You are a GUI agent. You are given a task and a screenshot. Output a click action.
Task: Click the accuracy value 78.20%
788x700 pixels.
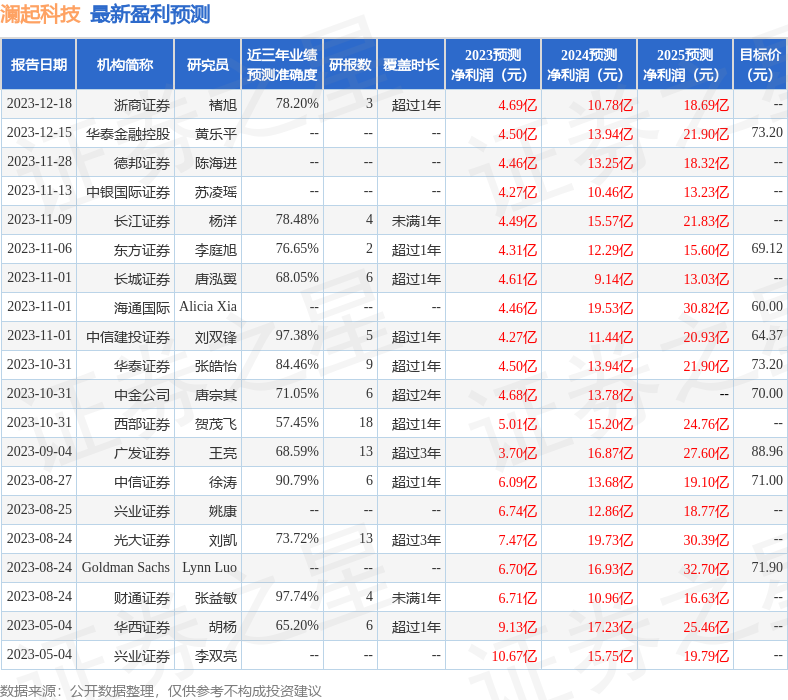[297, 104]
